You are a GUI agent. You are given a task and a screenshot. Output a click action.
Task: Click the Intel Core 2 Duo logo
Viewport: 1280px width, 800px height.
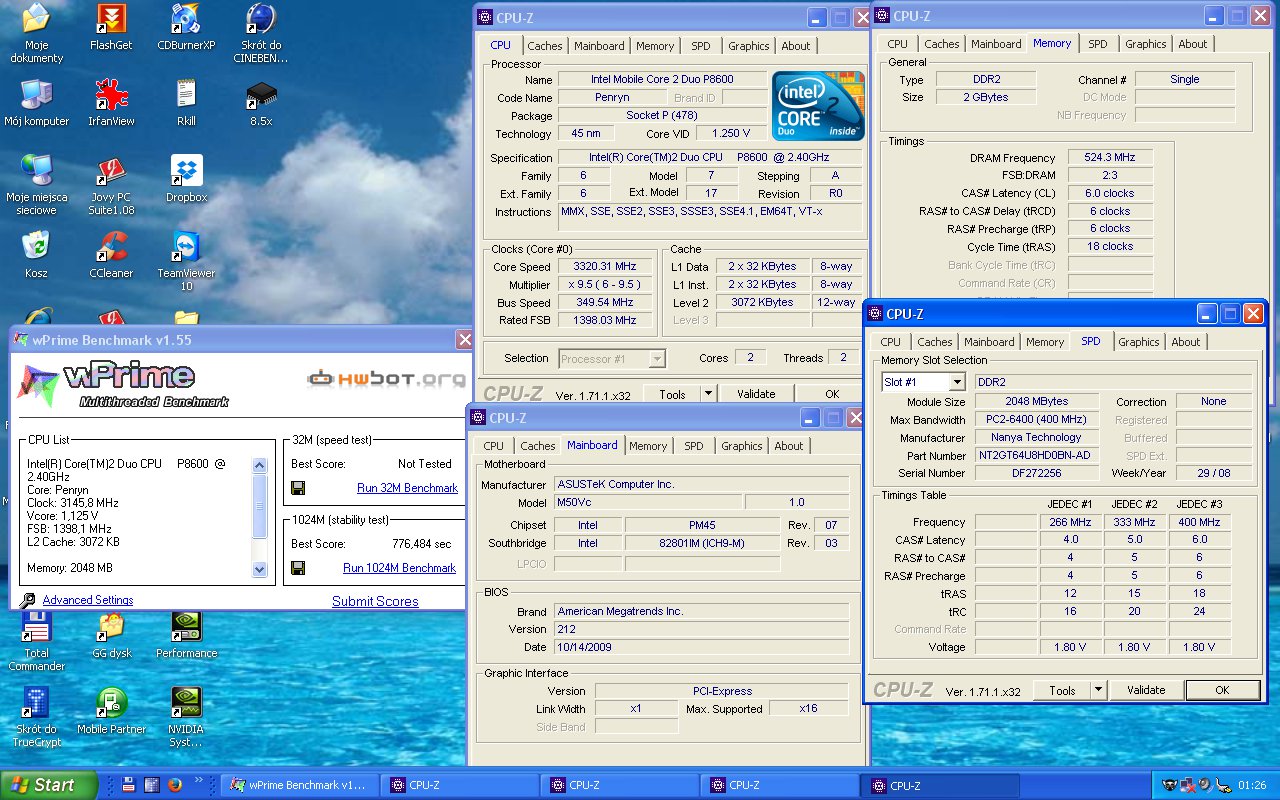click(x=818, y=105)
